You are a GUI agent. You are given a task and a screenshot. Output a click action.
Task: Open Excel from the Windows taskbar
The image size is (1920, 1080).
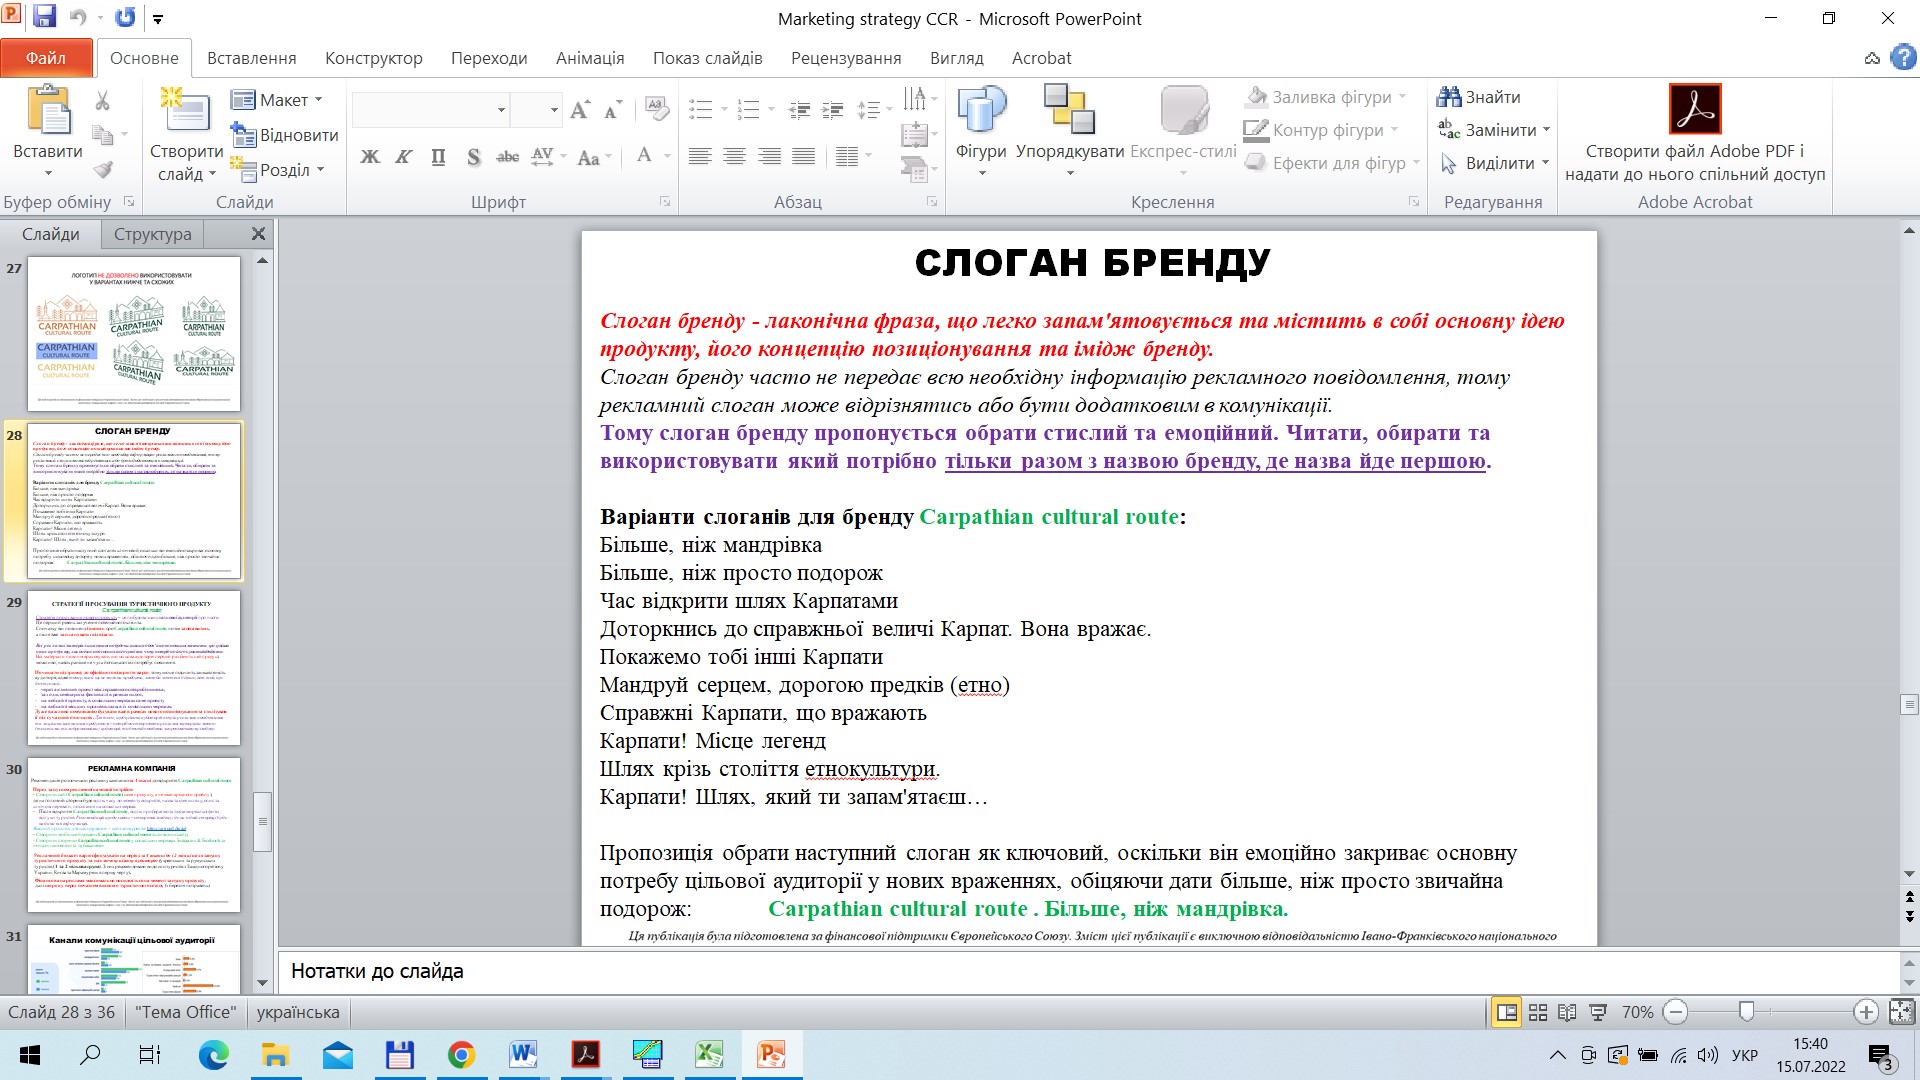point(709,1054)
